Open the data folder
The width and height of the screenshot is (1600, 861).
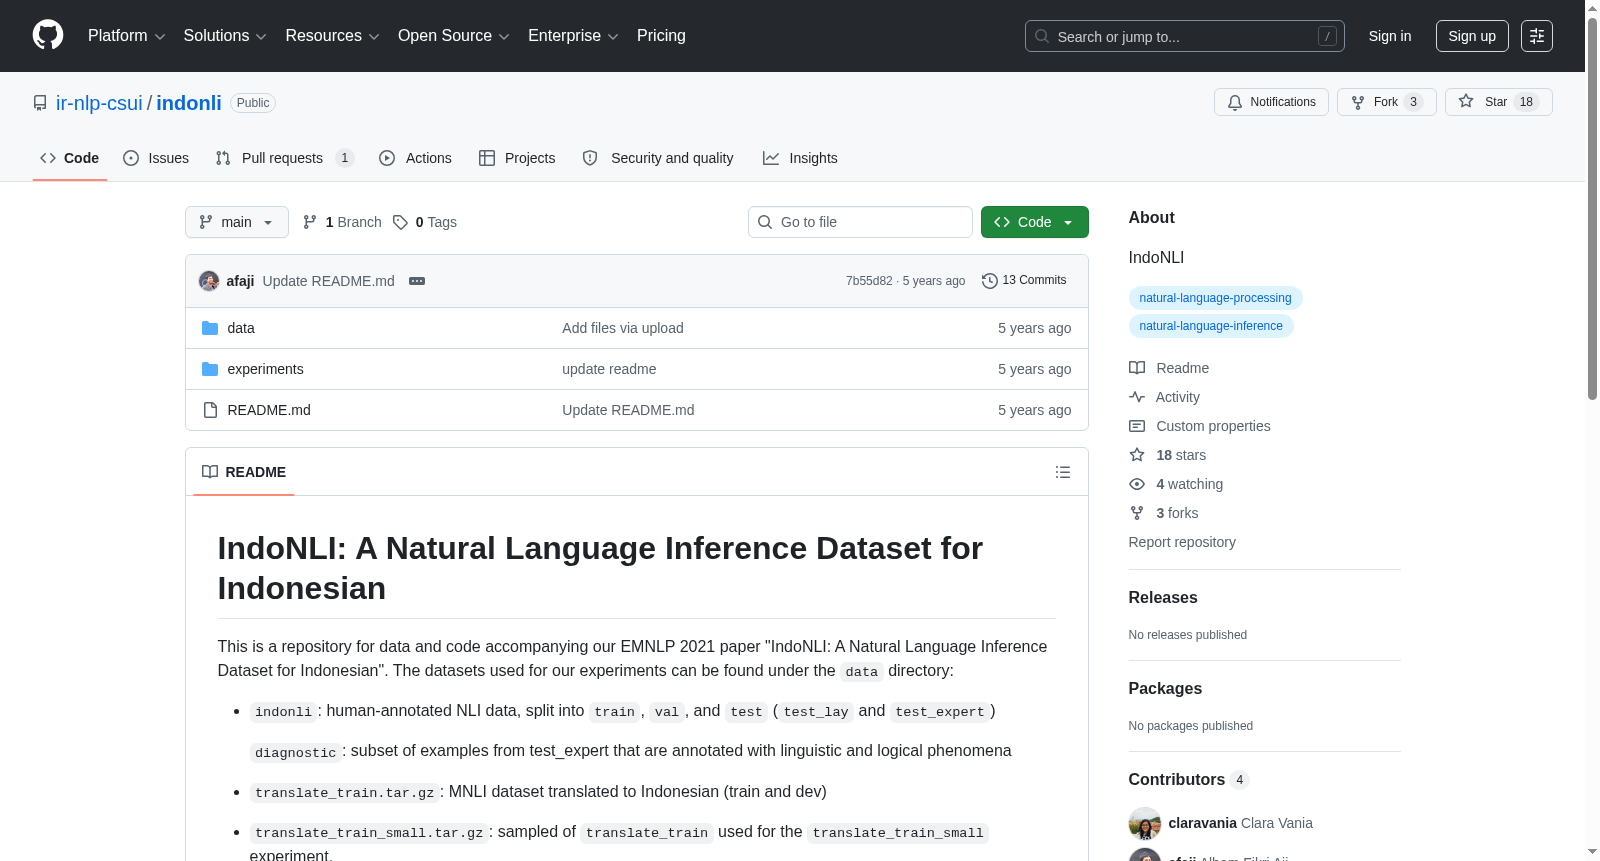[x=241, y=328]
